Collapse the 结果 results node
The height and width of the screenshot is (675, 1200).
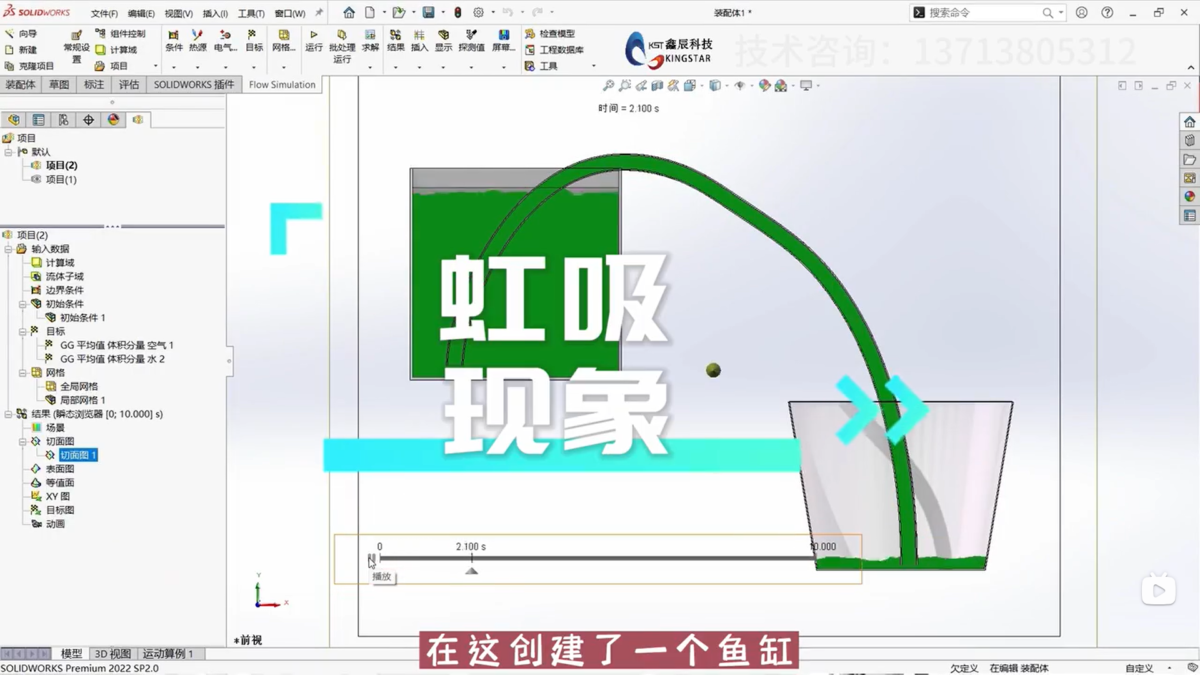pos(9,414)
